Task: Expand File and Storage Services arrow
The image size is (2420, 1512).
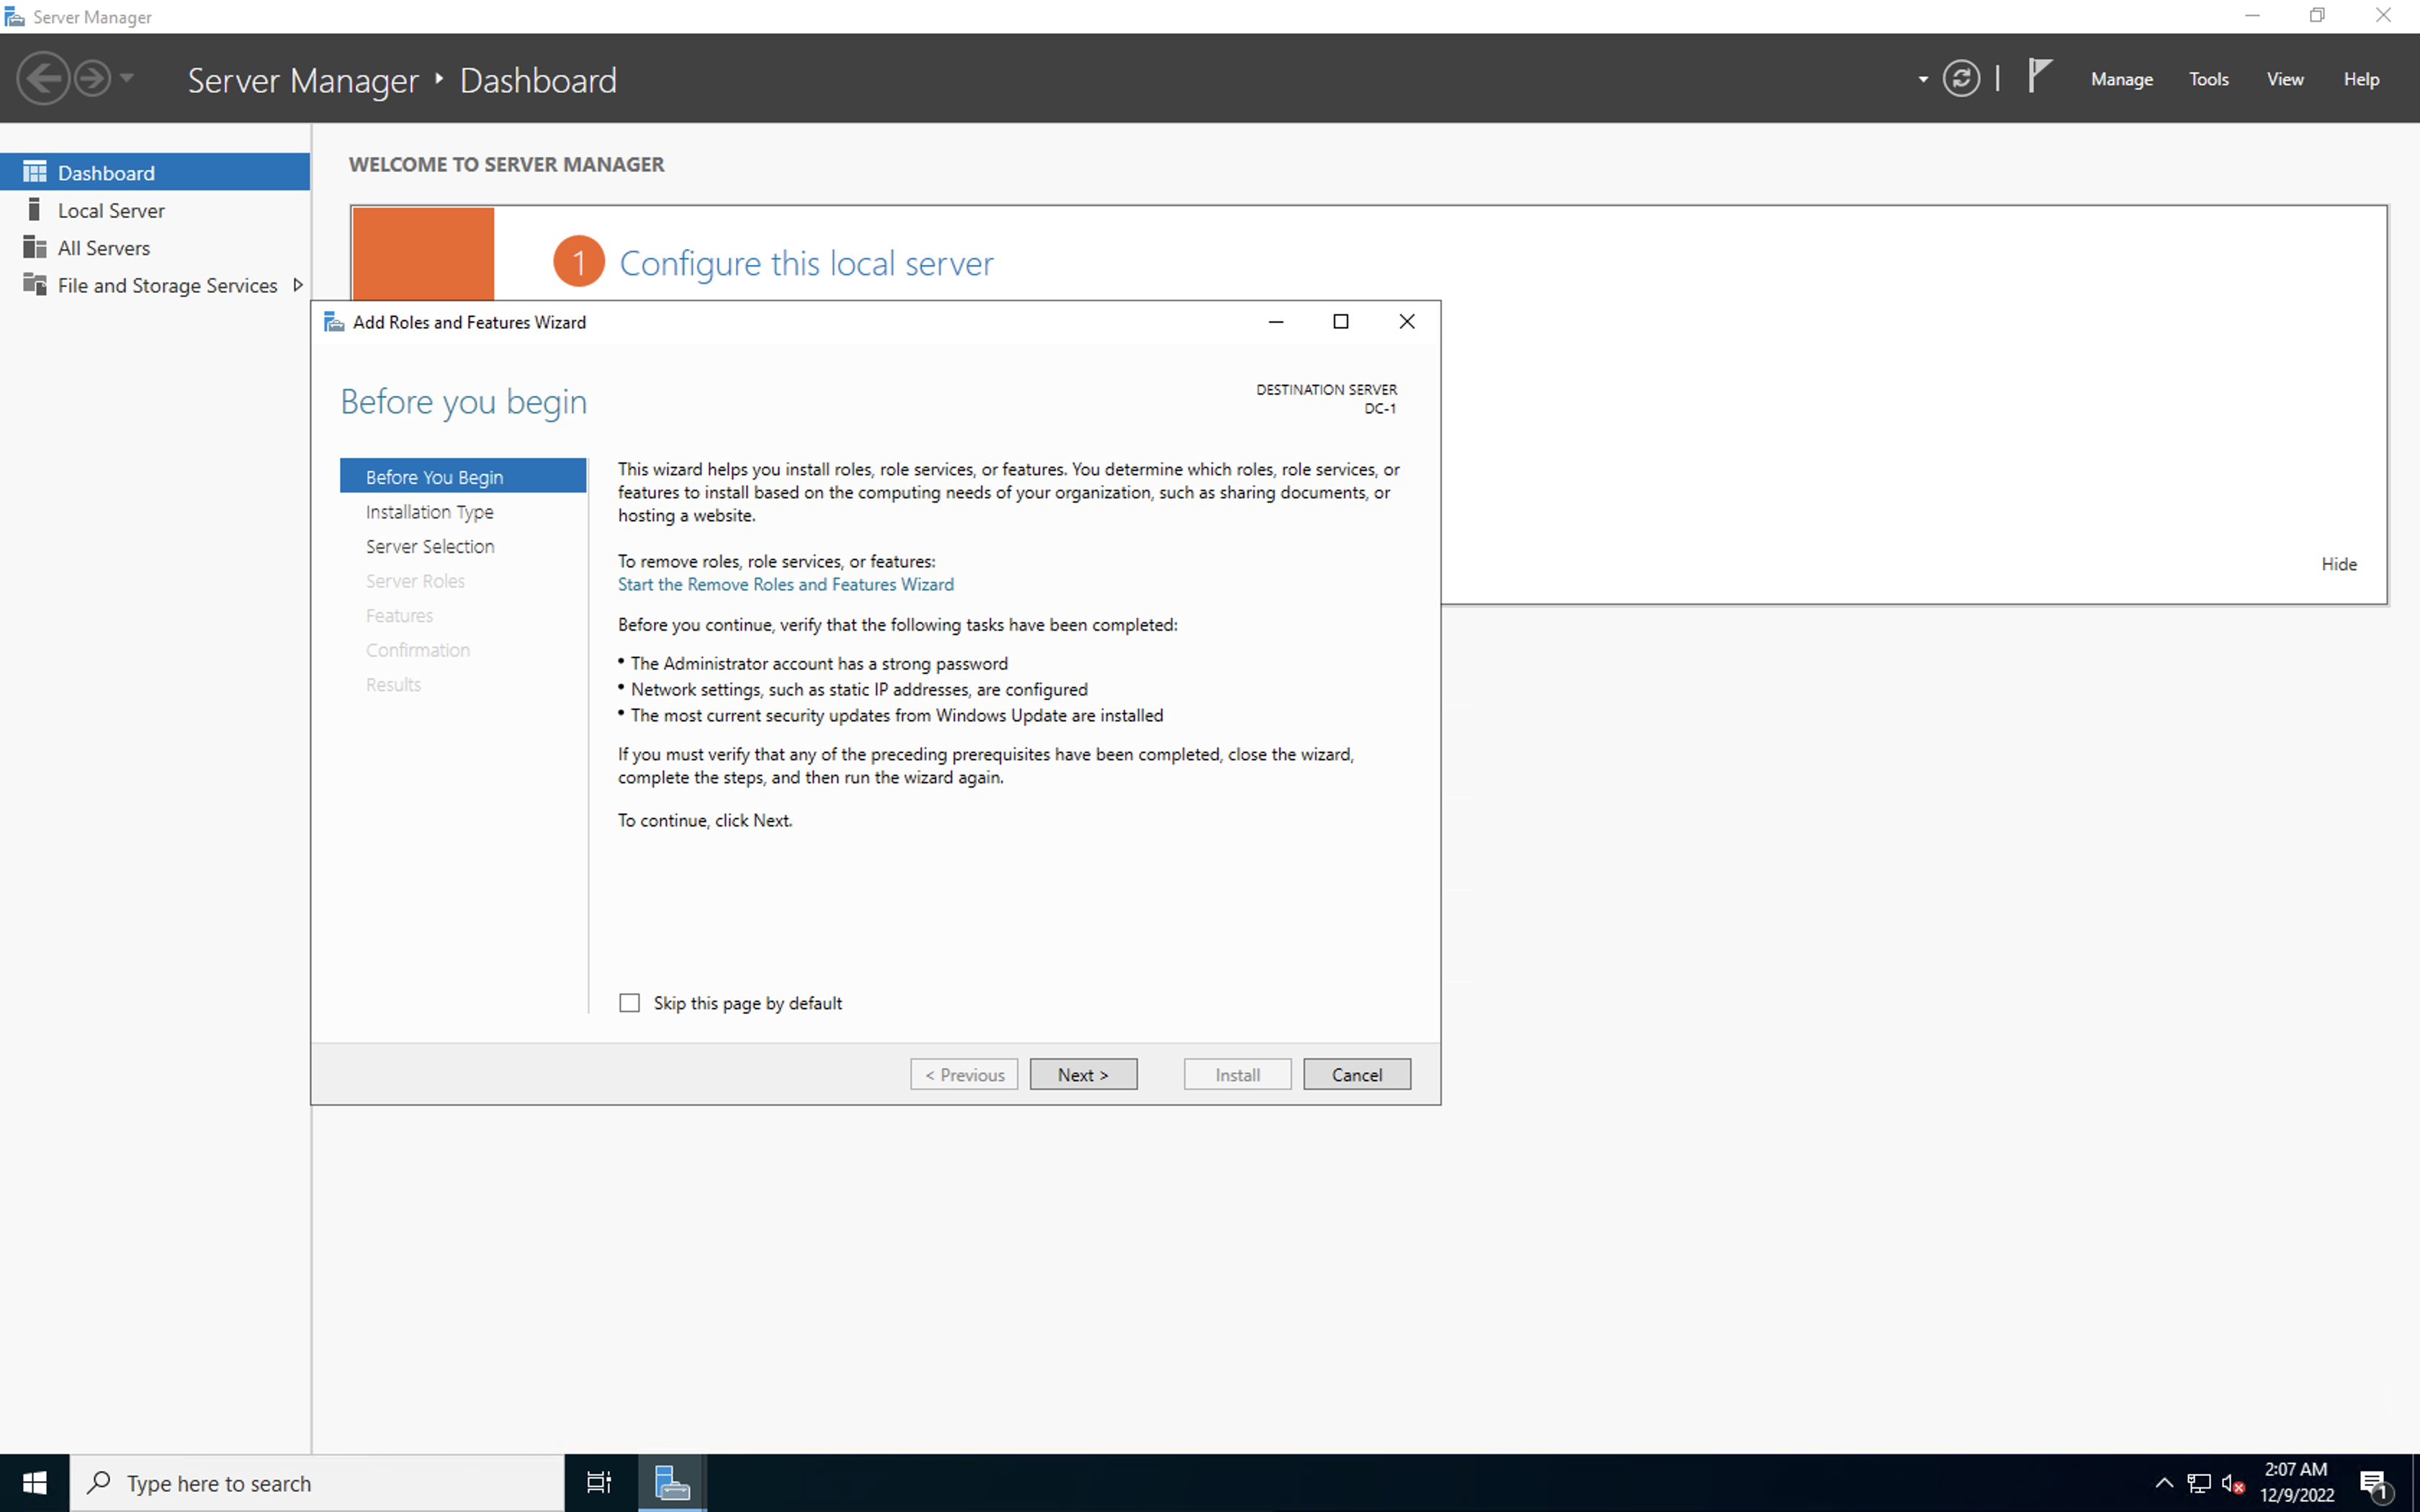Action: pos(297,285)
